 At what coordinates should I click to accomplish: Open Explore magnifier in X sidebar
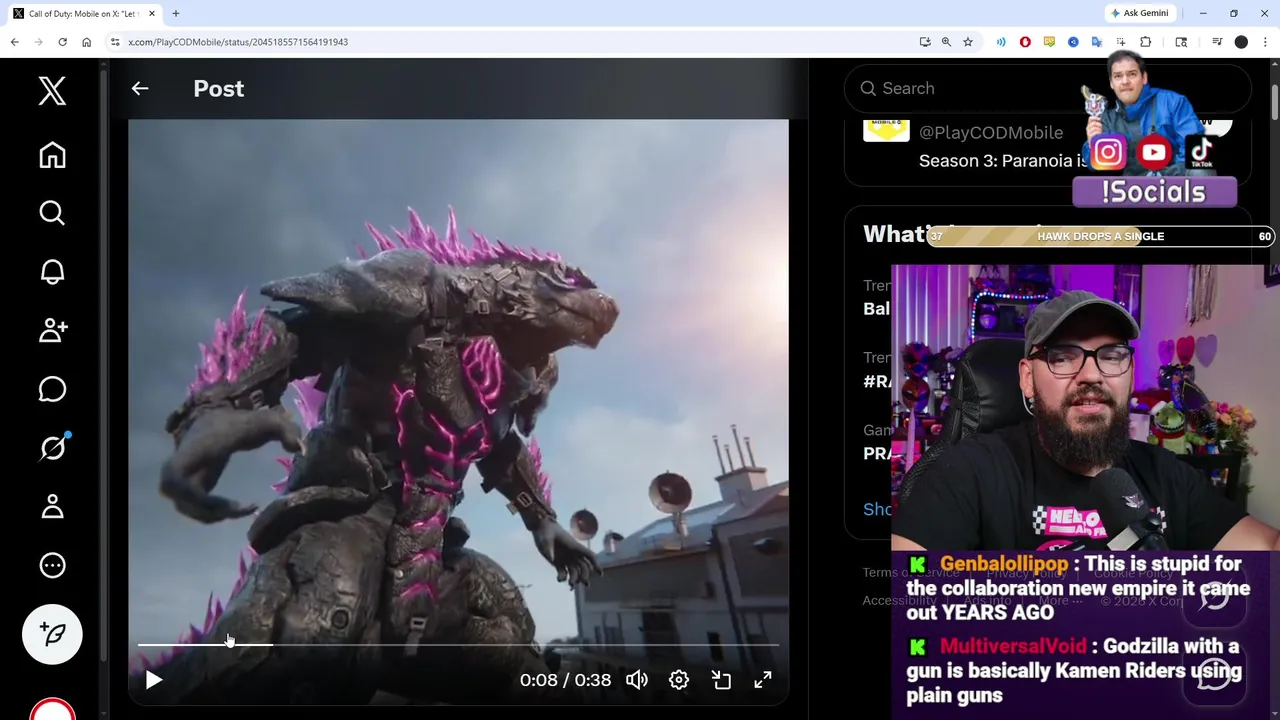point(52,213)
